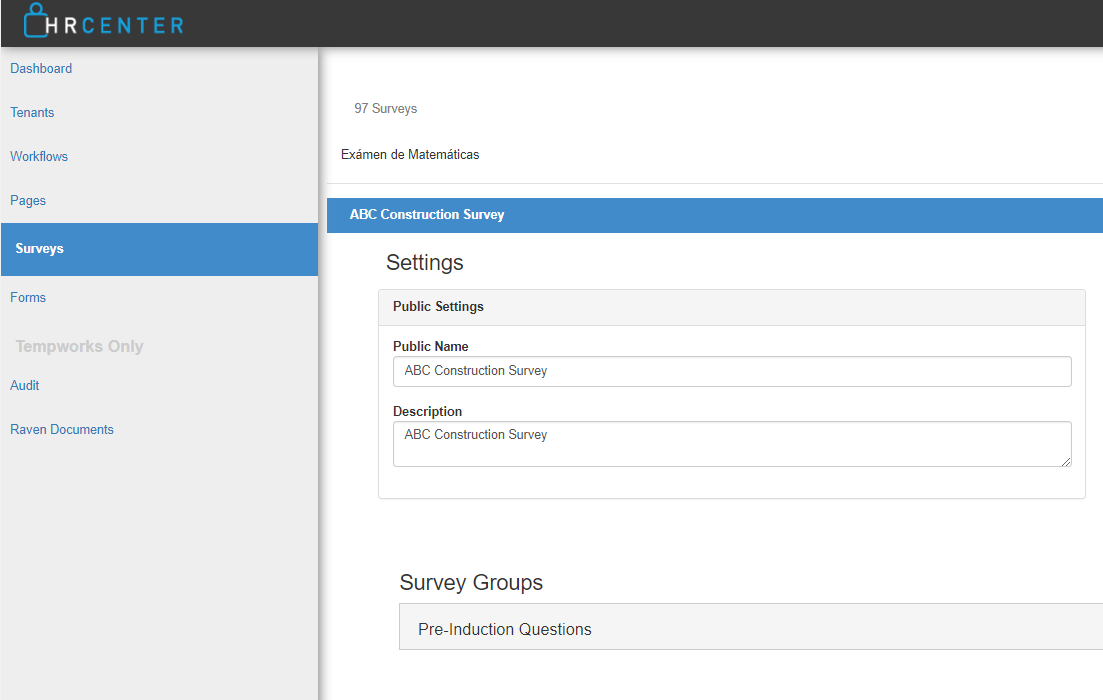1103x700 pixels.
Task: Open the Forms section
Action: 28,298
